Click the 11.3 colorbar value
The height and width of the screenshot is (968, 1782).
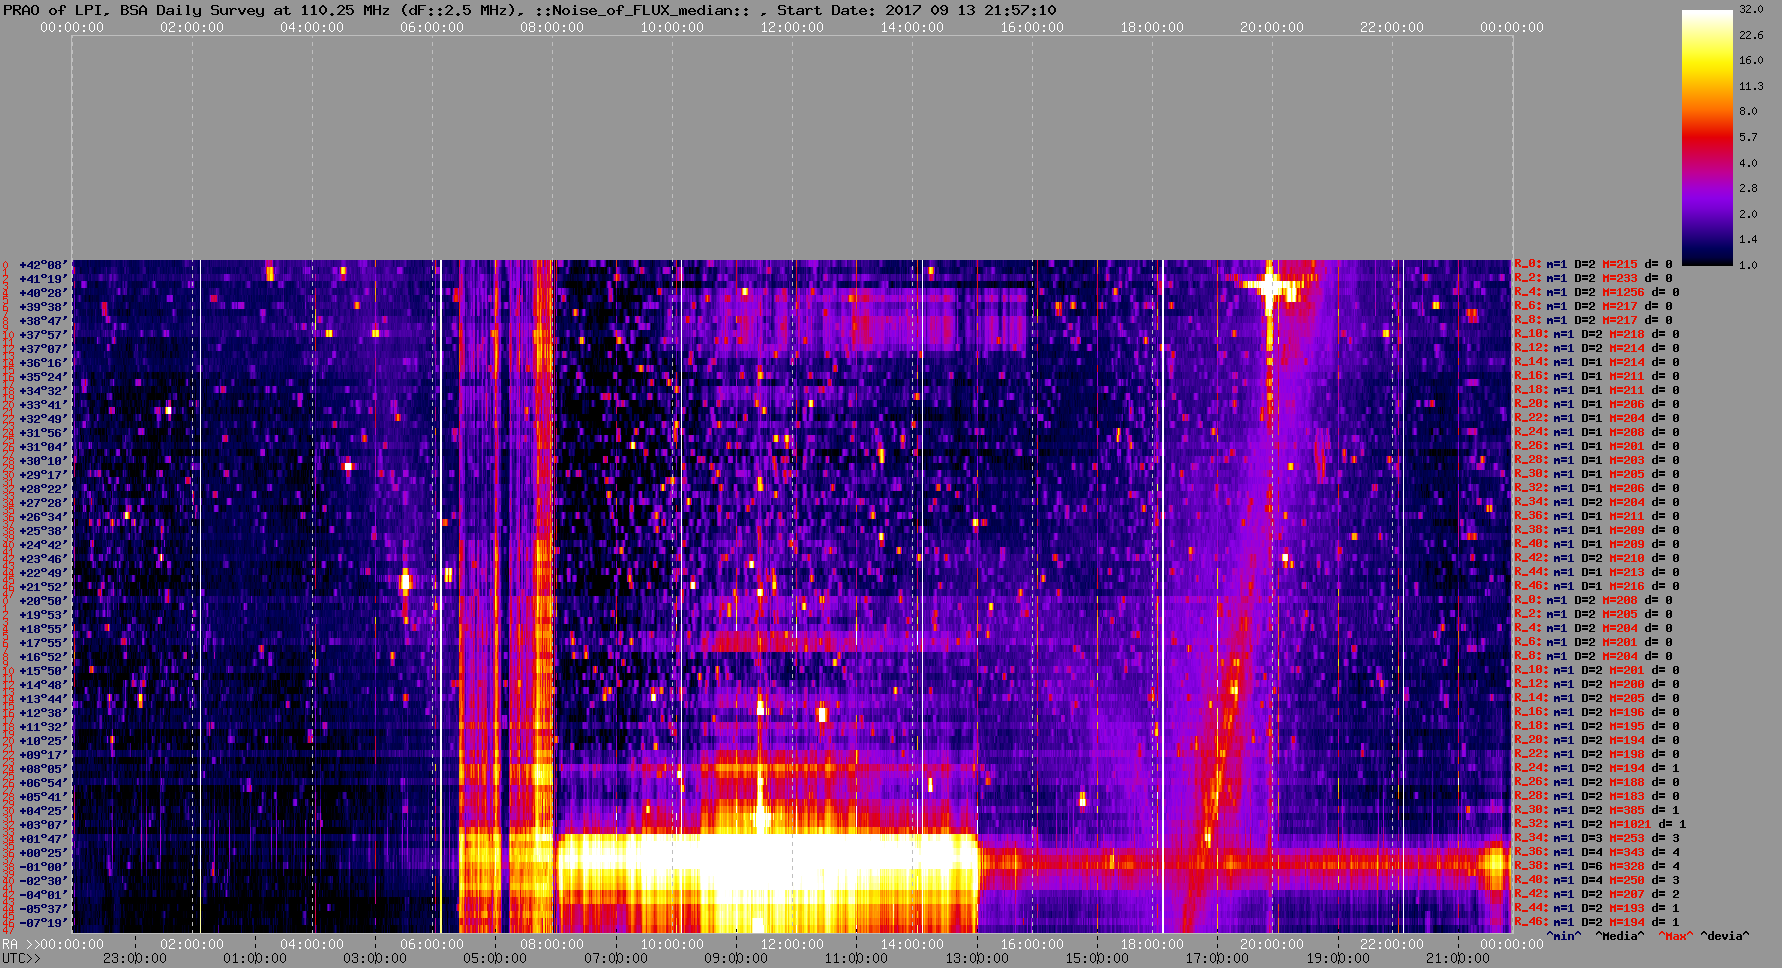(1751, 86)
